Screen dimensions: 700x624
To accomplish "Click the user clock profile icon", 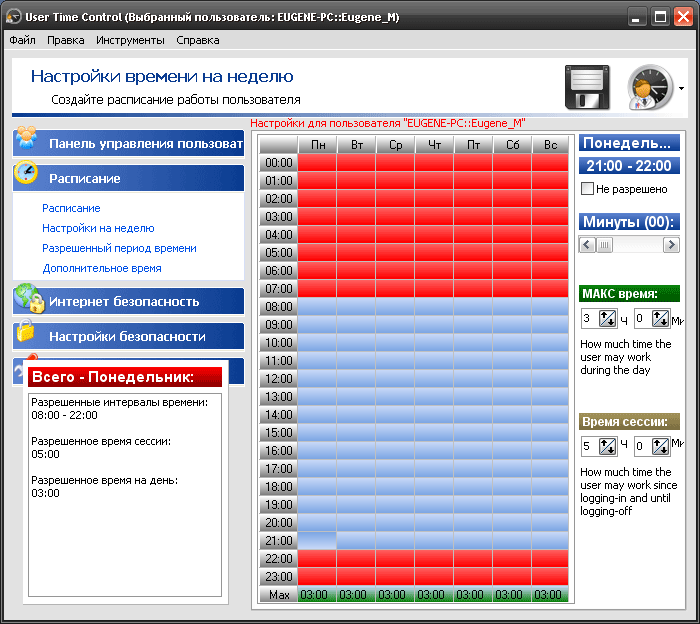I will [x=650, y=87].
